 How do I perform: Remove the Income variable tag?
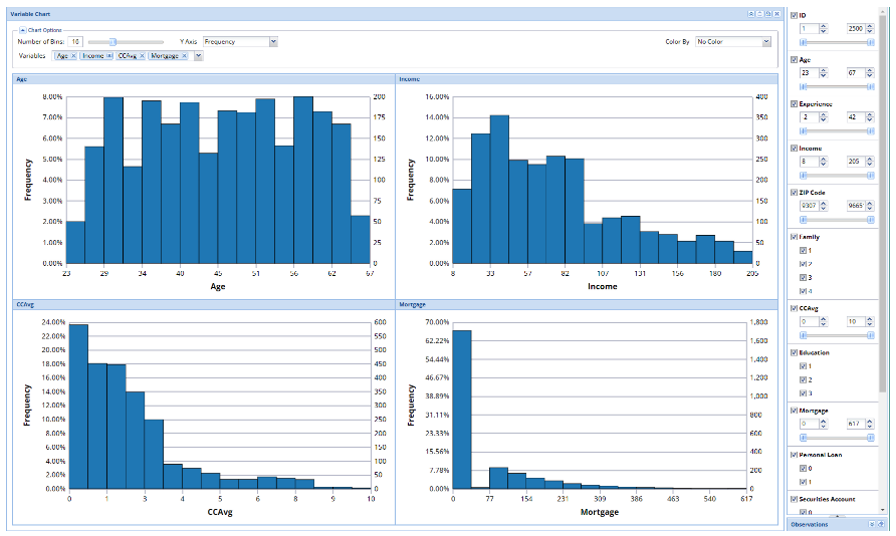pos(109,56)
